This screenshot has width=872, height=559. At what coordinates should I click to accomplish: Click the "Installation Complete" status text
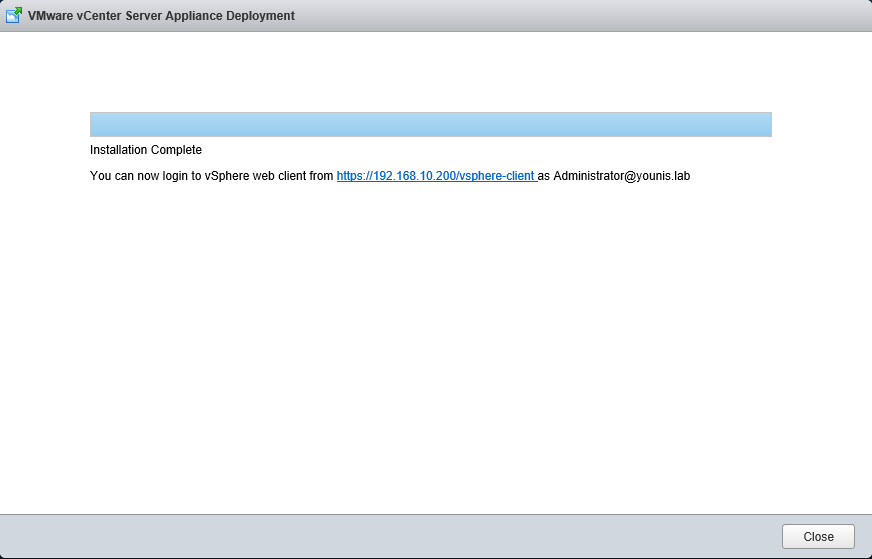click(145, 150)
